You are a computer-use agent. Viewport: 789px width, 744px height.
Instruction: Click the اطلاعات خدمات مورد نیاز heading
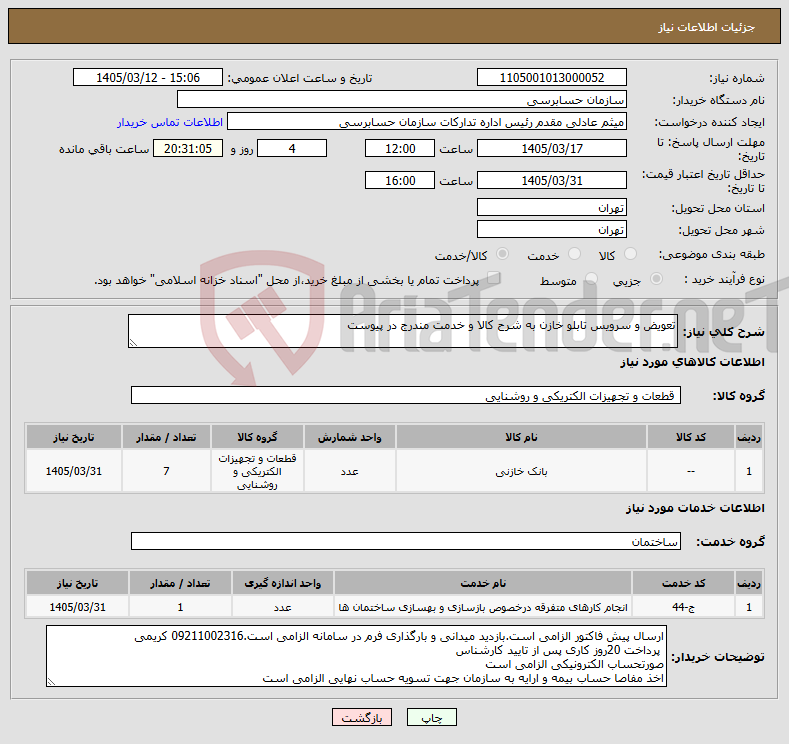coord(695,508)
